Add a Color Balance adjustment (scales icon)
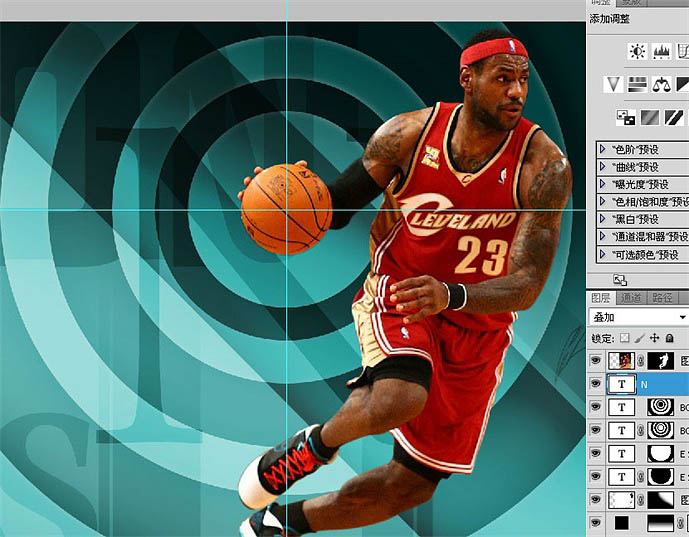This screenshot has height=537, width=689. tap(661, 84)
